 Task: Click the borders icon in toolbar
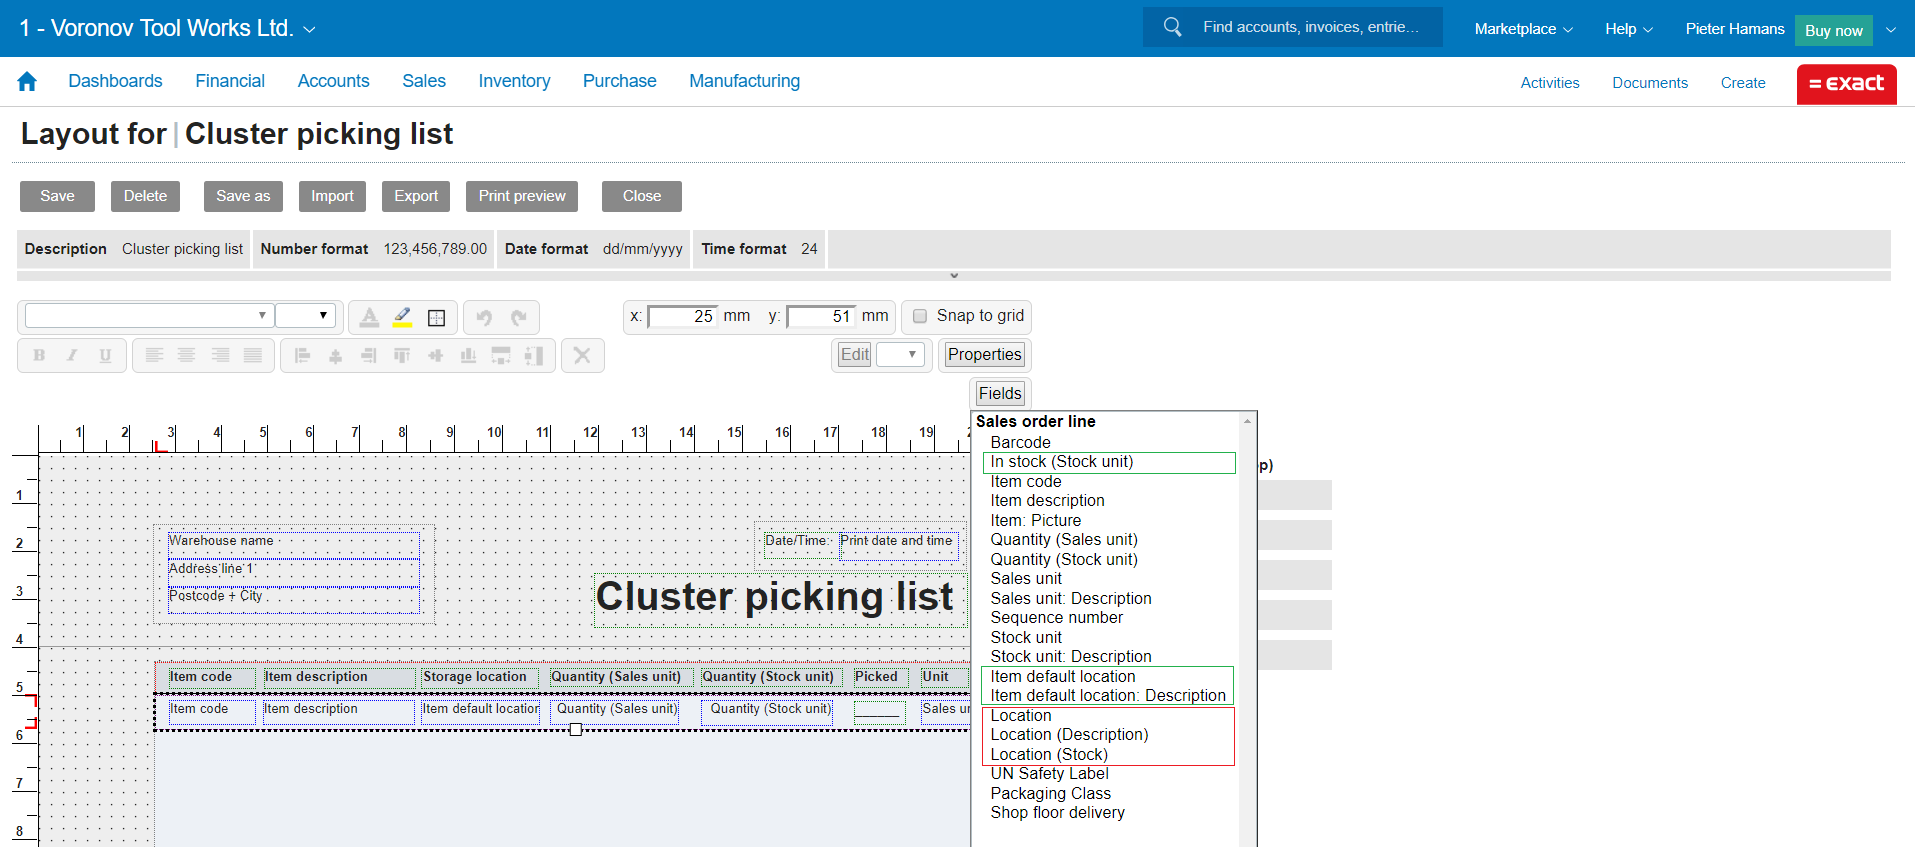pyautogui.click(x=436, y=317)
